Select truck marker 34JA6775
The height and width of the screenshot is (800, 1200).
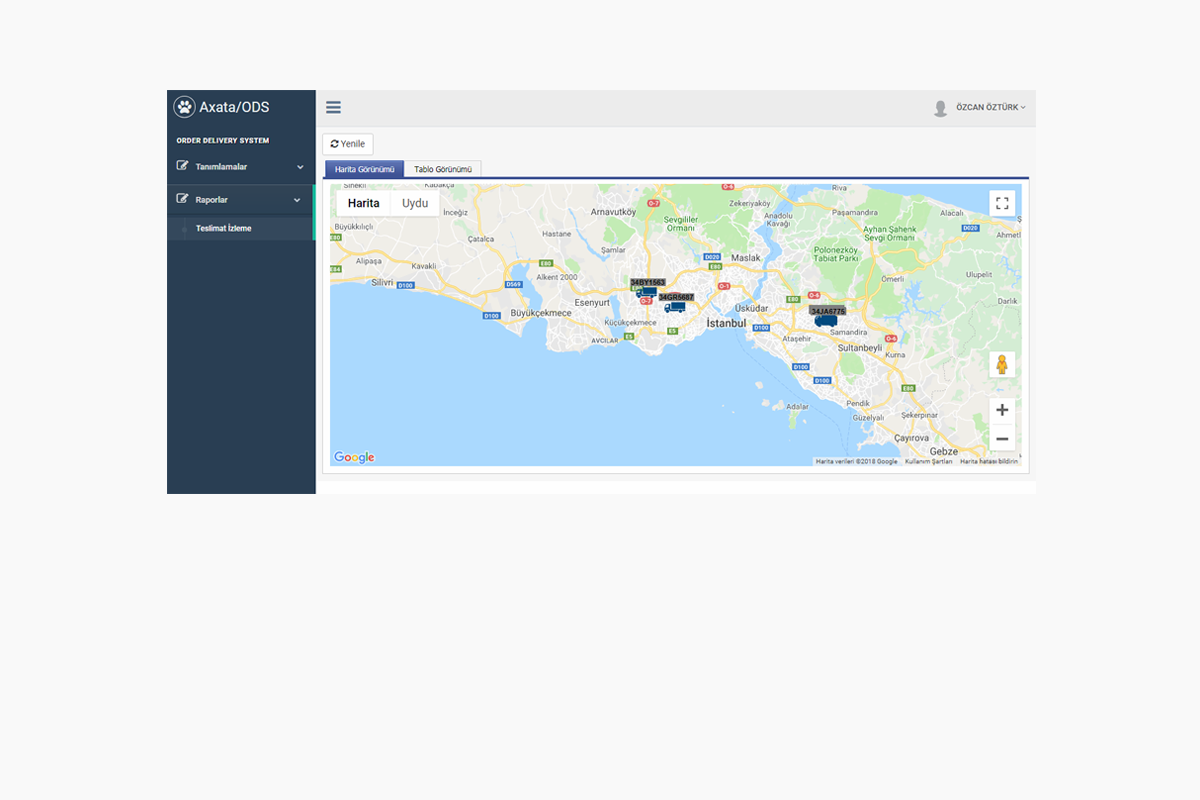tap(826, 321)
